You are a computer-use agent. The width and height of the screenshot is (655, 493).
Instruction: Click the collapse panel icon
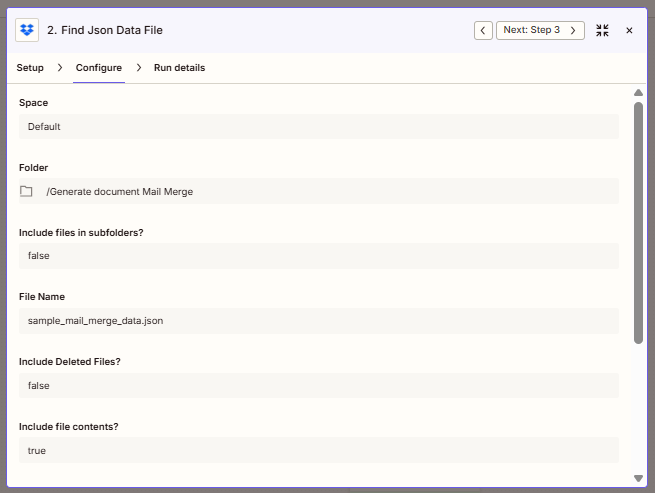point(602,30)
